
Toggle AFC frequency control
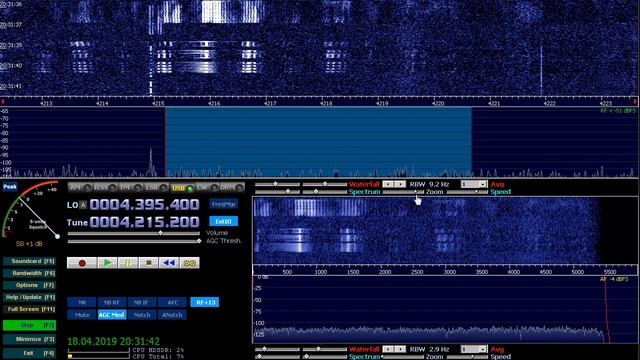click(x=172, y=302)
